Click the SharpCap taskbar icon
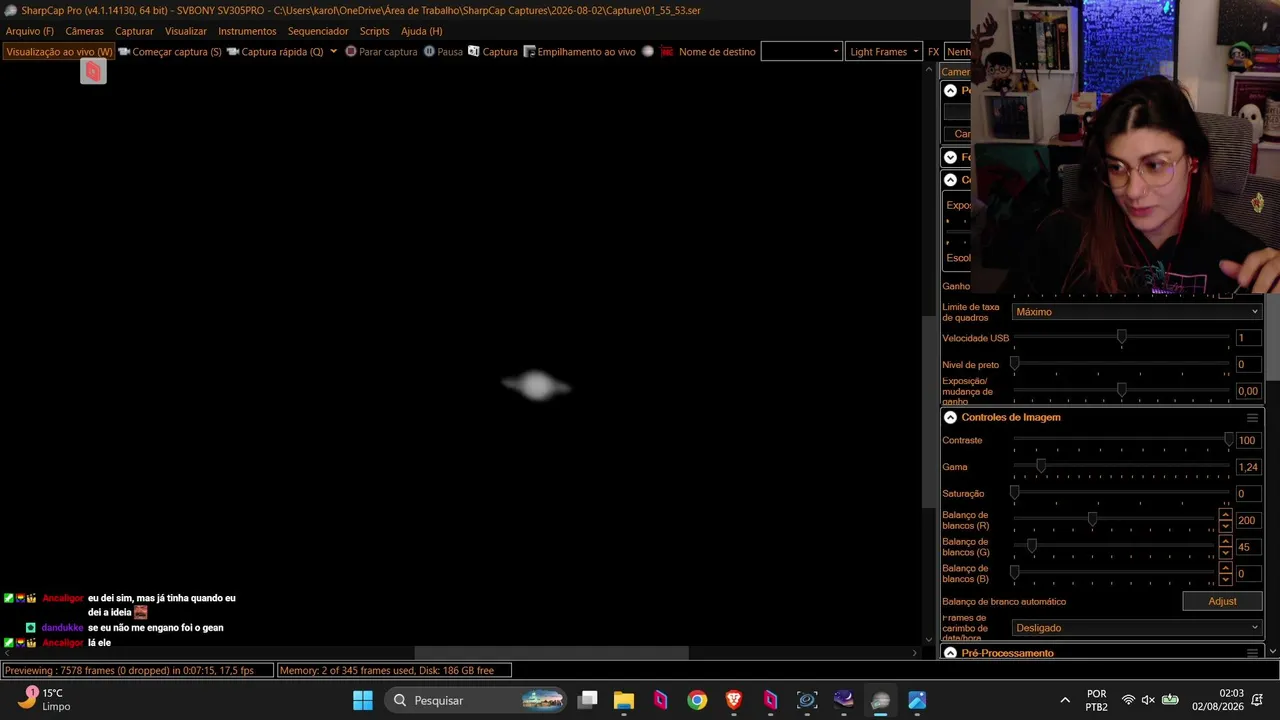 (x=880, y=700)
